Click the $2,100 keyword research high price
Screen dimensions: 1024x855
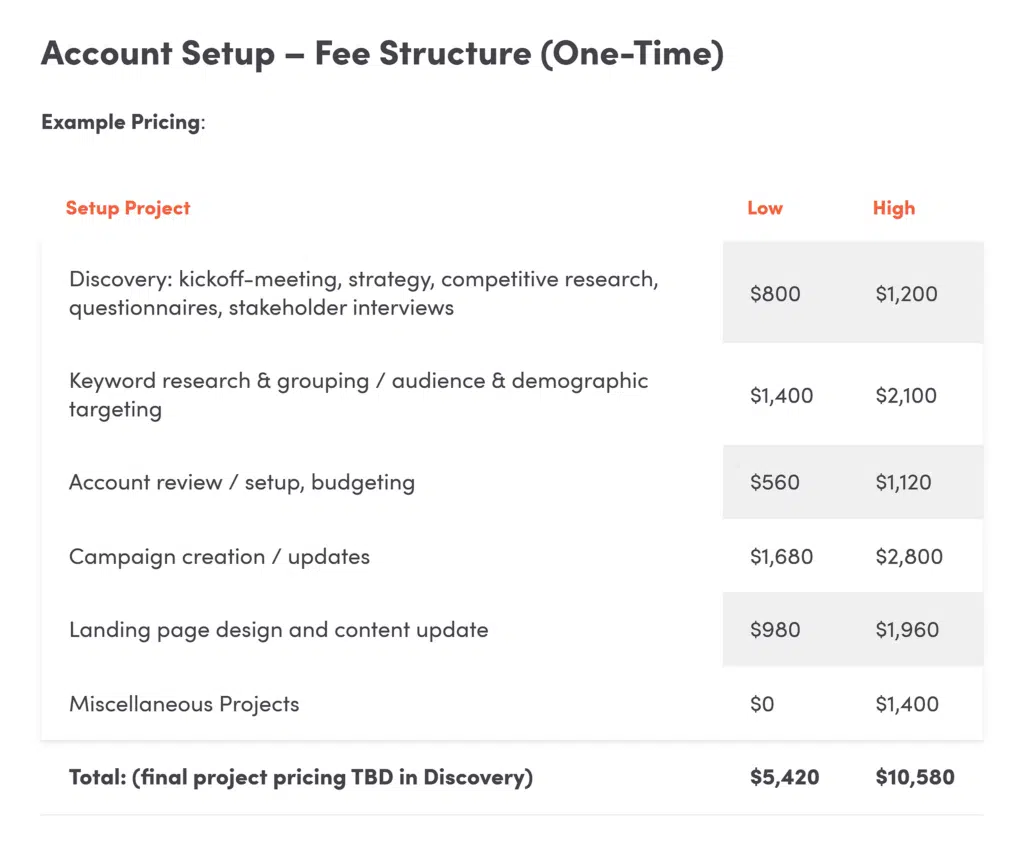(906, 396)
